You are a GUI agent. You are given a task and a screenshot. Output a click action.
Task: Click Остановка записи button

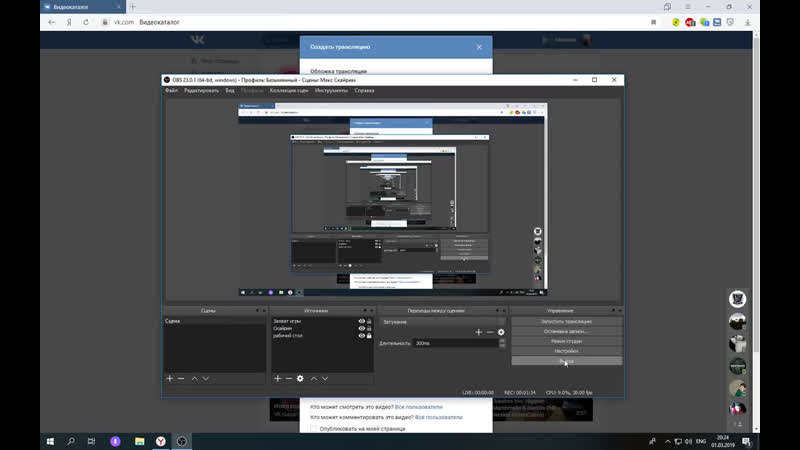pos(566,331)
